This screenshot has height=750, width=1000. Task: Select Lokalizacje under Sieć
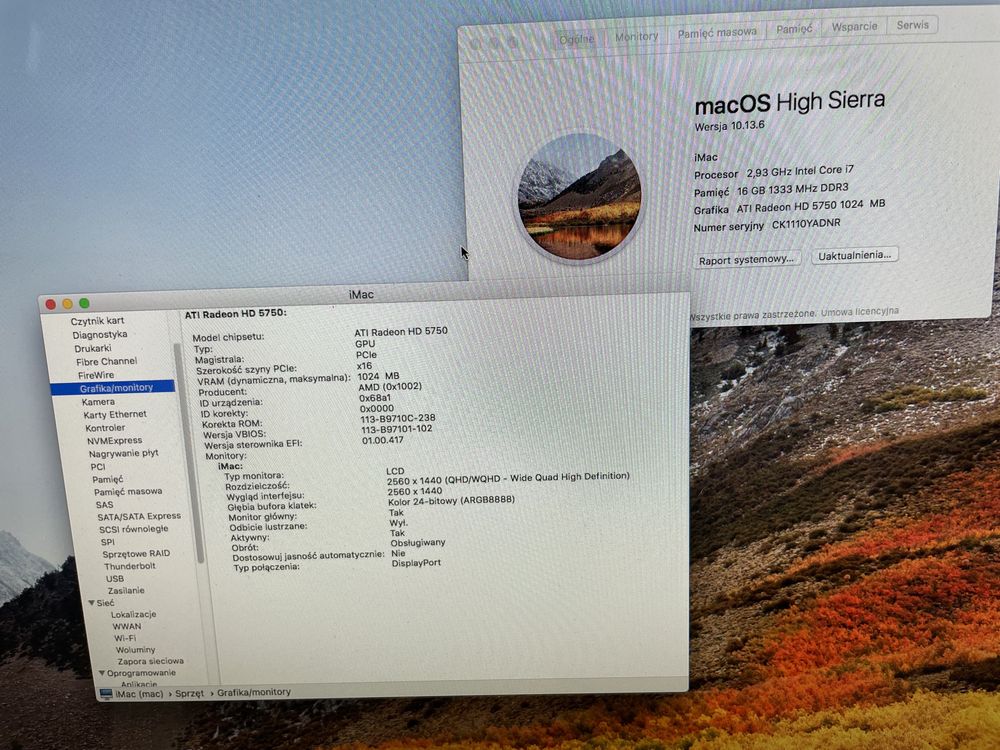pos(133,614)
